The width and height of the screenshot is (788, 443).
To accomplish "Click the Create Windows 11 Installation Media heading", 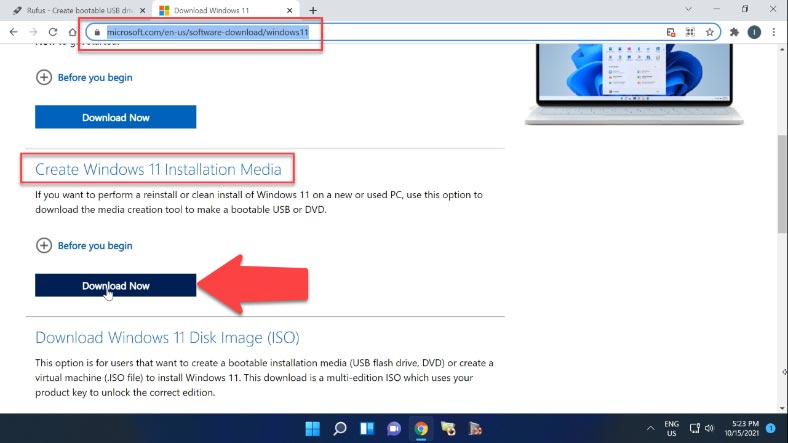I will tap(158, 169).
